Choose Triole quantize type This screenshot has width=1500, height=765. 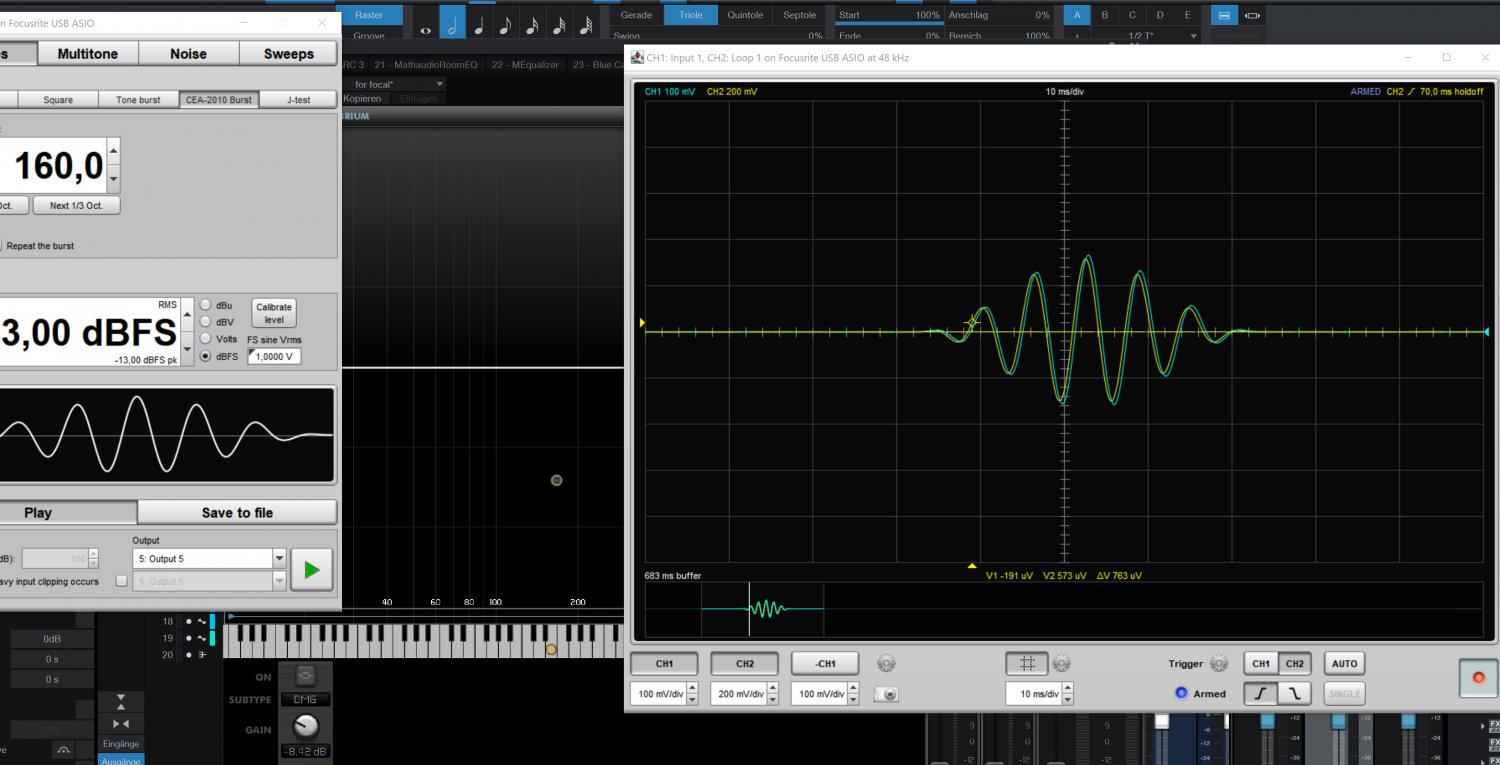pyautogui.click(x=691, y=15)
